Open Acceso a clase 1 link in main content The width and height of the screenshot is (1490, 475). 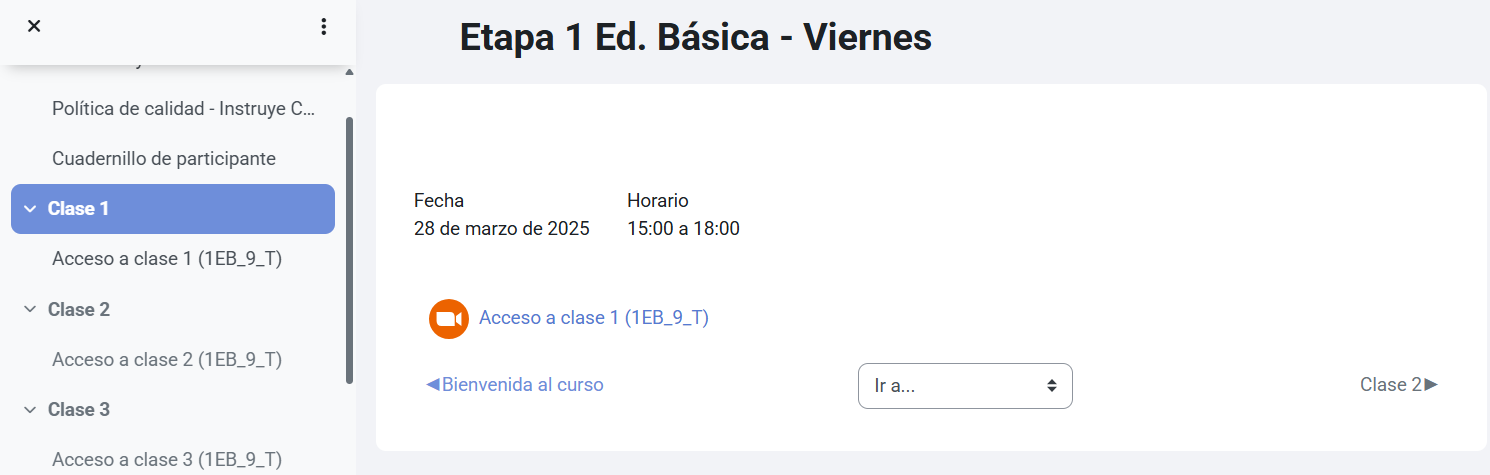[x=594, y=318]
